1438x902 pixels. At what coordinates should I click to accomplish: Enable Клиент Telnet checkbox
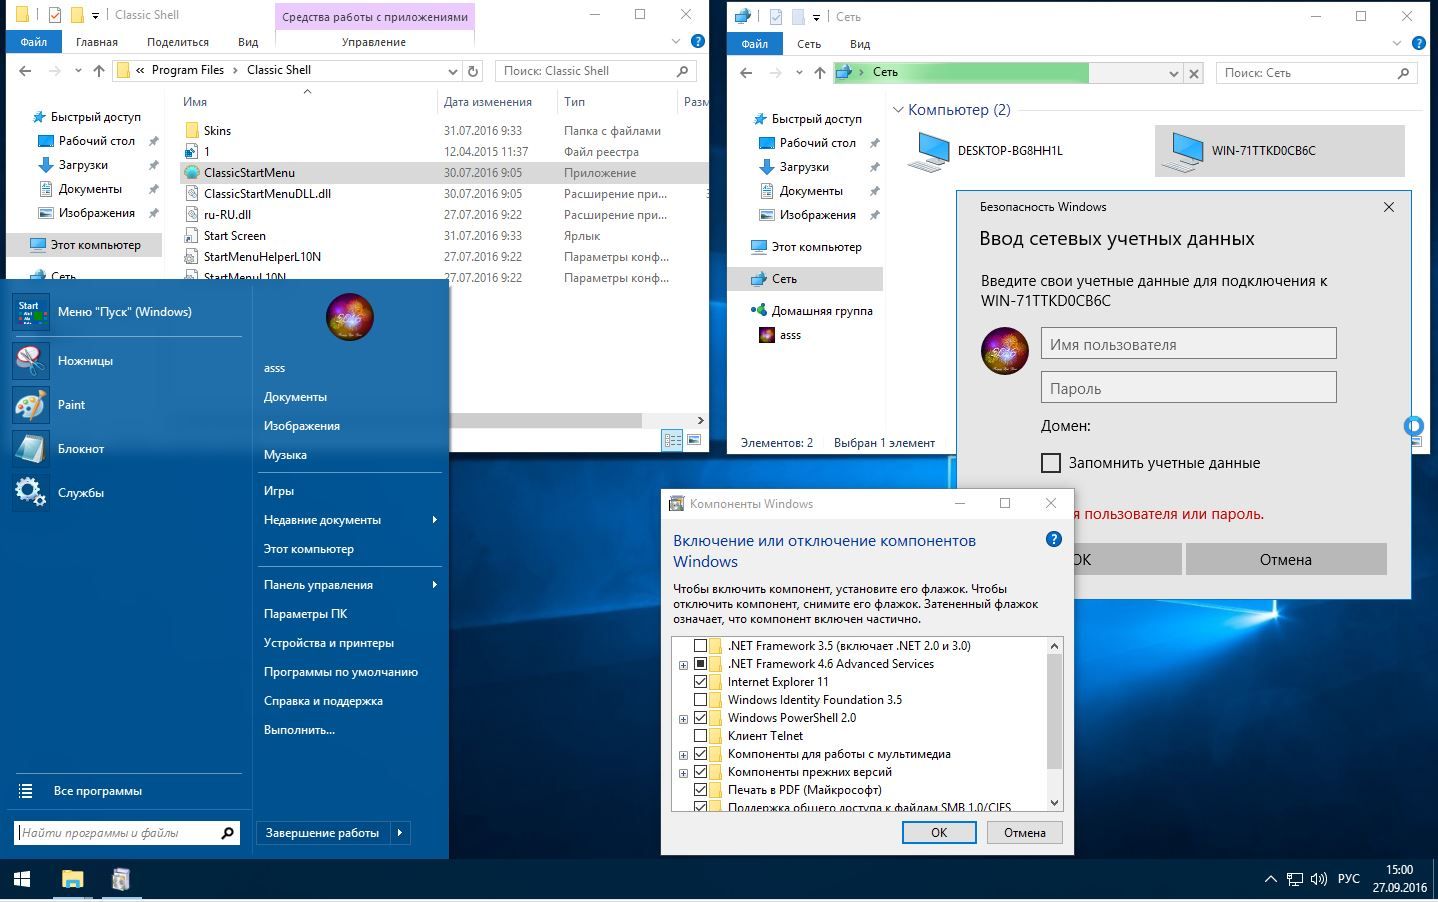click(700, 736)
